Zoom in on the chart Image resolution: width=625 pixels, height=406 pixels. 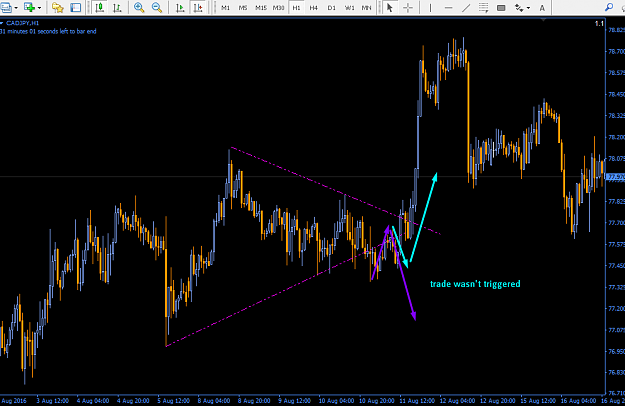click(x=139, y=8)
